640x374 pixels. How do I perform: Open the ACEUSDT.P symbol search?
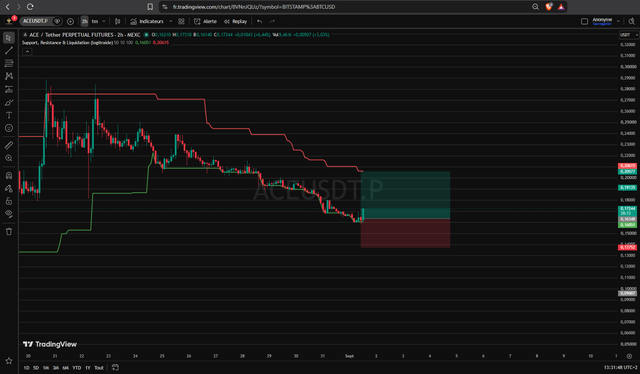pos(35,21)
